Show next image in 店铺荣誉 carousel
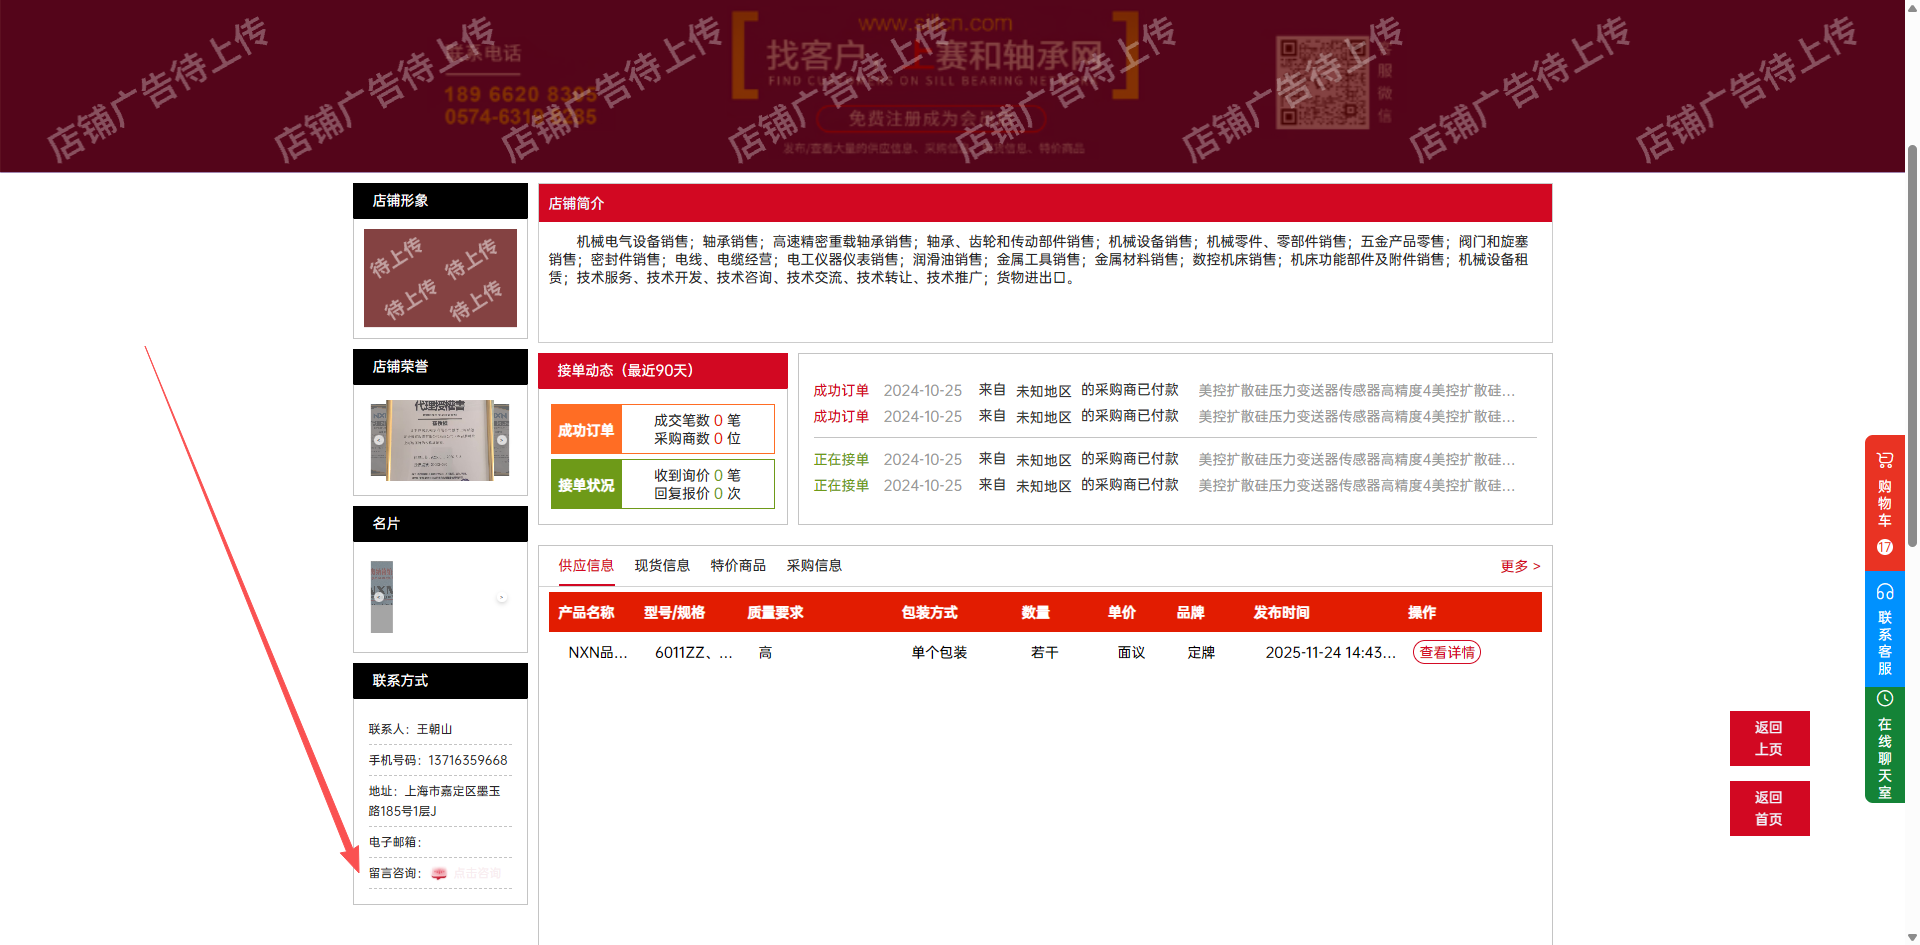Image resolution: width=1920 pixels, height=945 pixels. (502, 440)
